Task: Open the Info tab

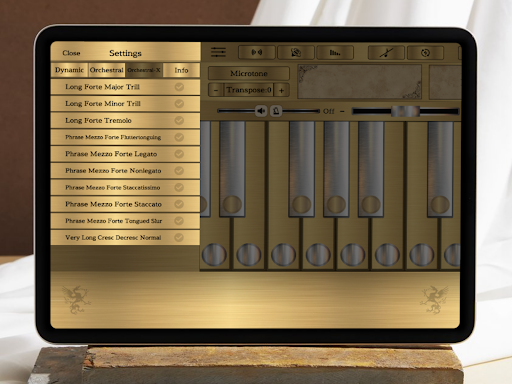Action: point(181,70)
